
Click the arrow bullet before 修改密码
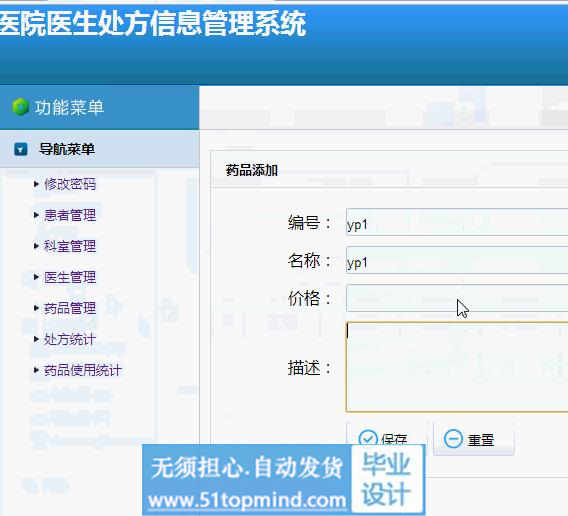tap(36, 184)
